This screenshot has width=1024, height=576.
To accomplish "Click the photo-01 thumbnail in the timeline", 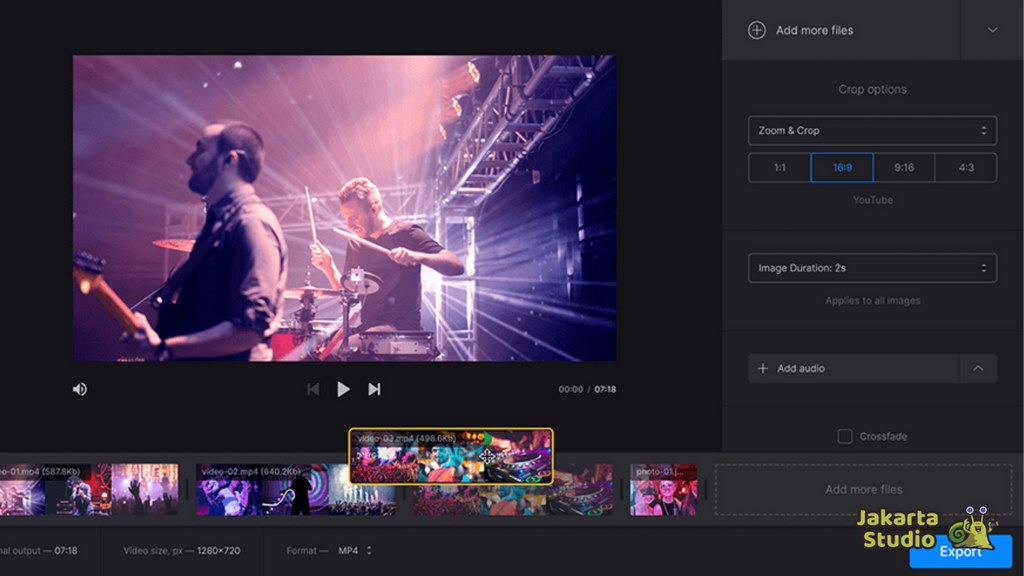I will (x=663, y=490).
